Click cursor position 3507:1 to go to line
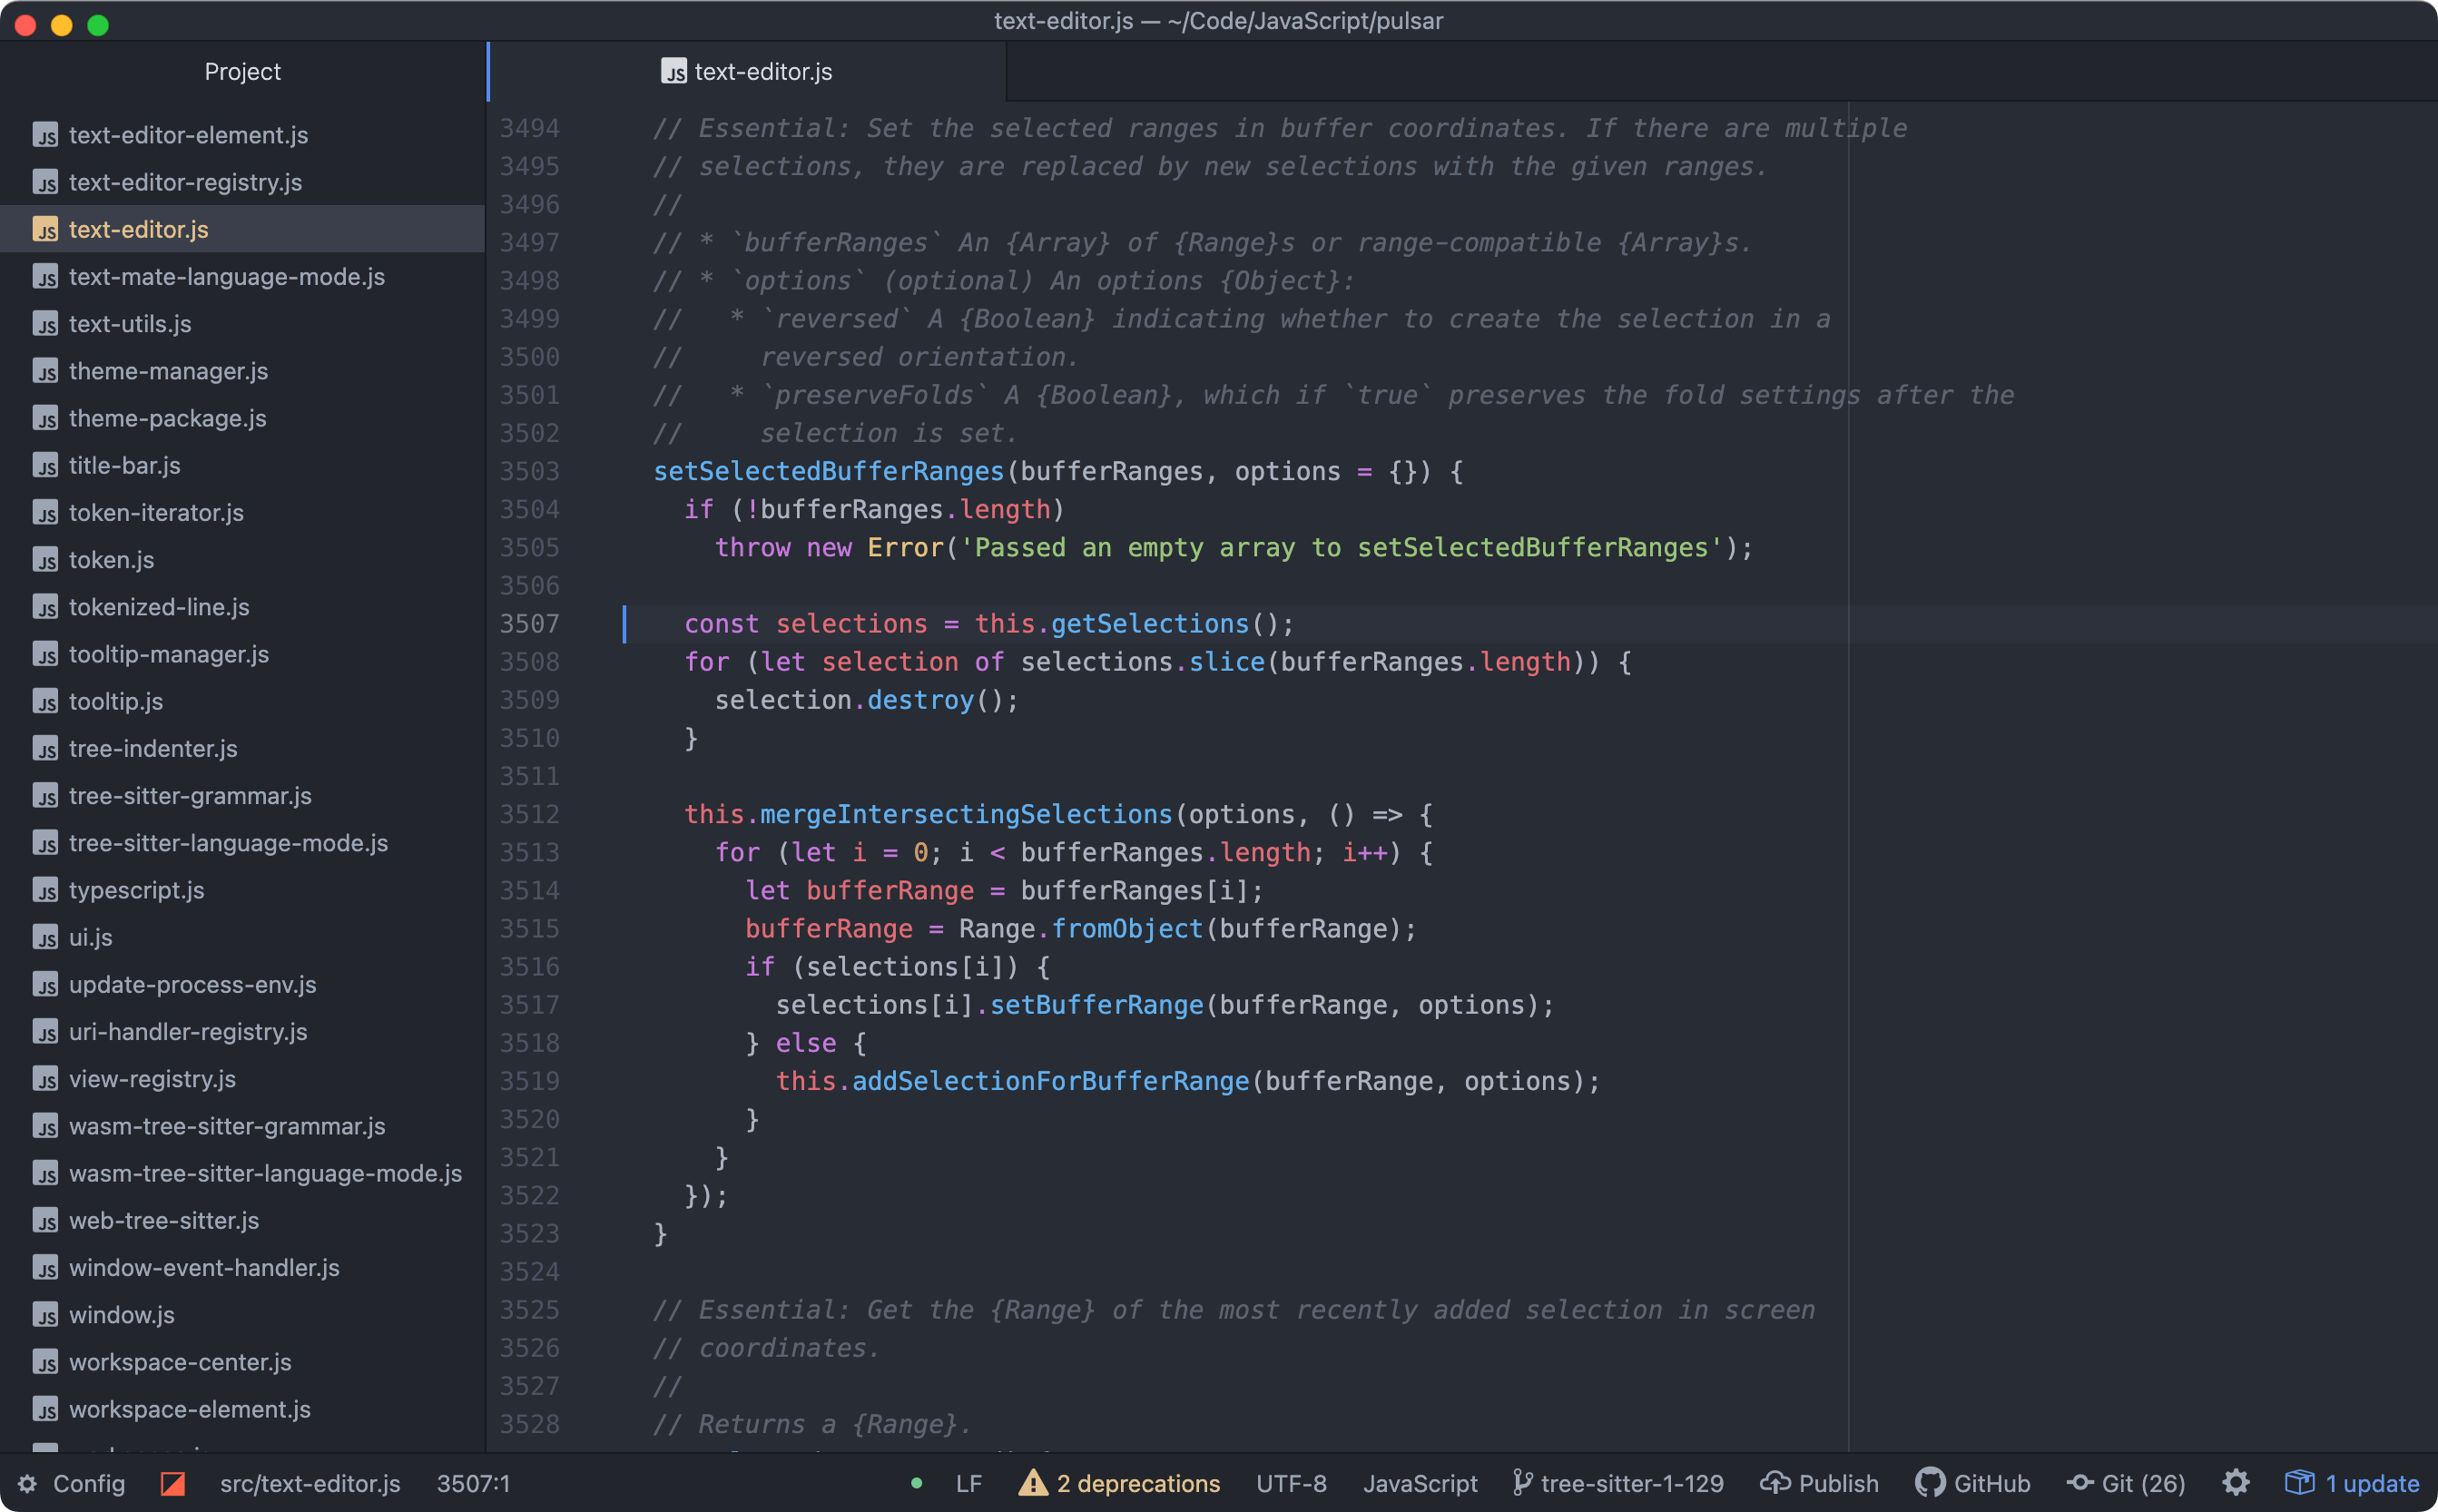2438x1512 pixels. [473, 1483]
